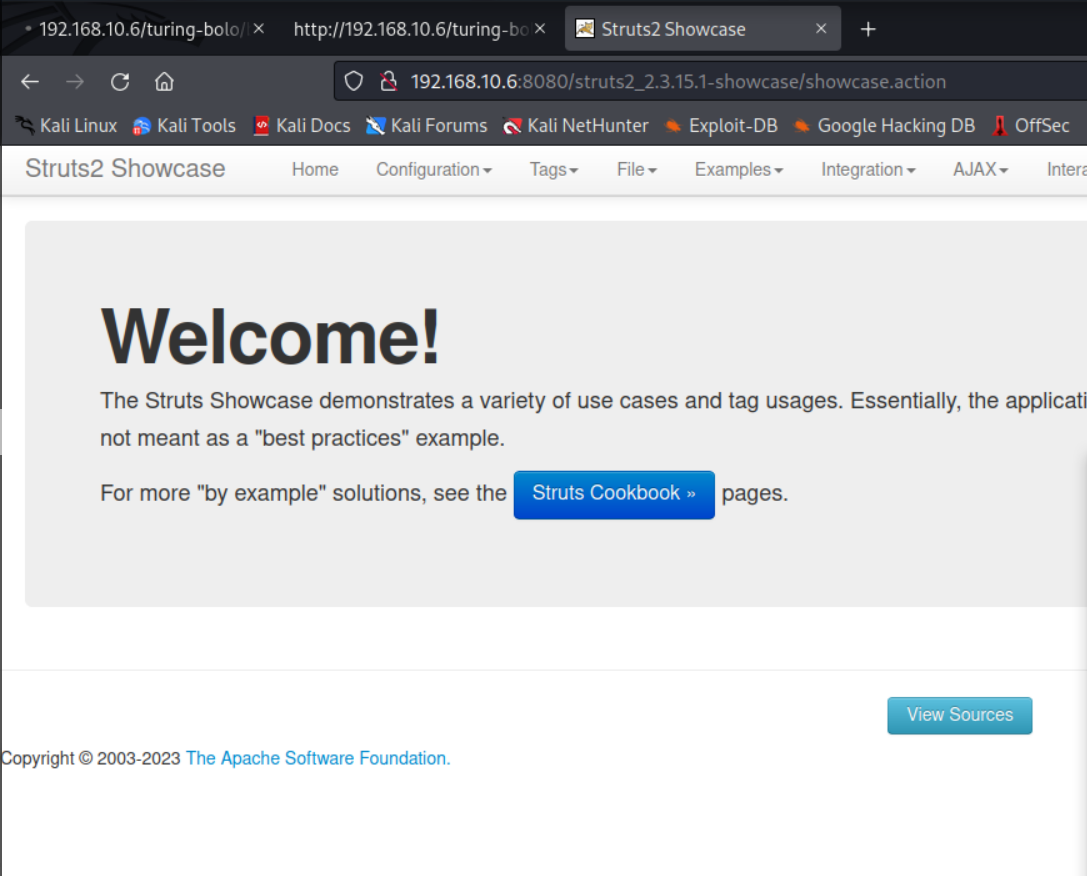Click the Copyright © 2003-2023 text
Image resolution: width=1087 pixels, height=876 pixels.
click(x=91, y=758)
